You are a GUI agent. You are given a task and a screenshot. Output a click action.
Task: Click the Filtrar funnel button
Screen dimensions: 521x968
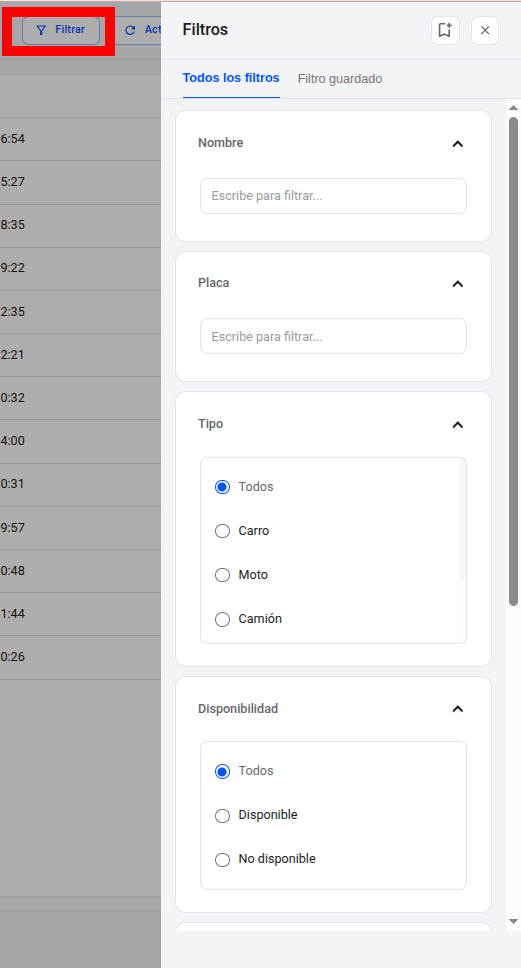click(x=61, y=30)
